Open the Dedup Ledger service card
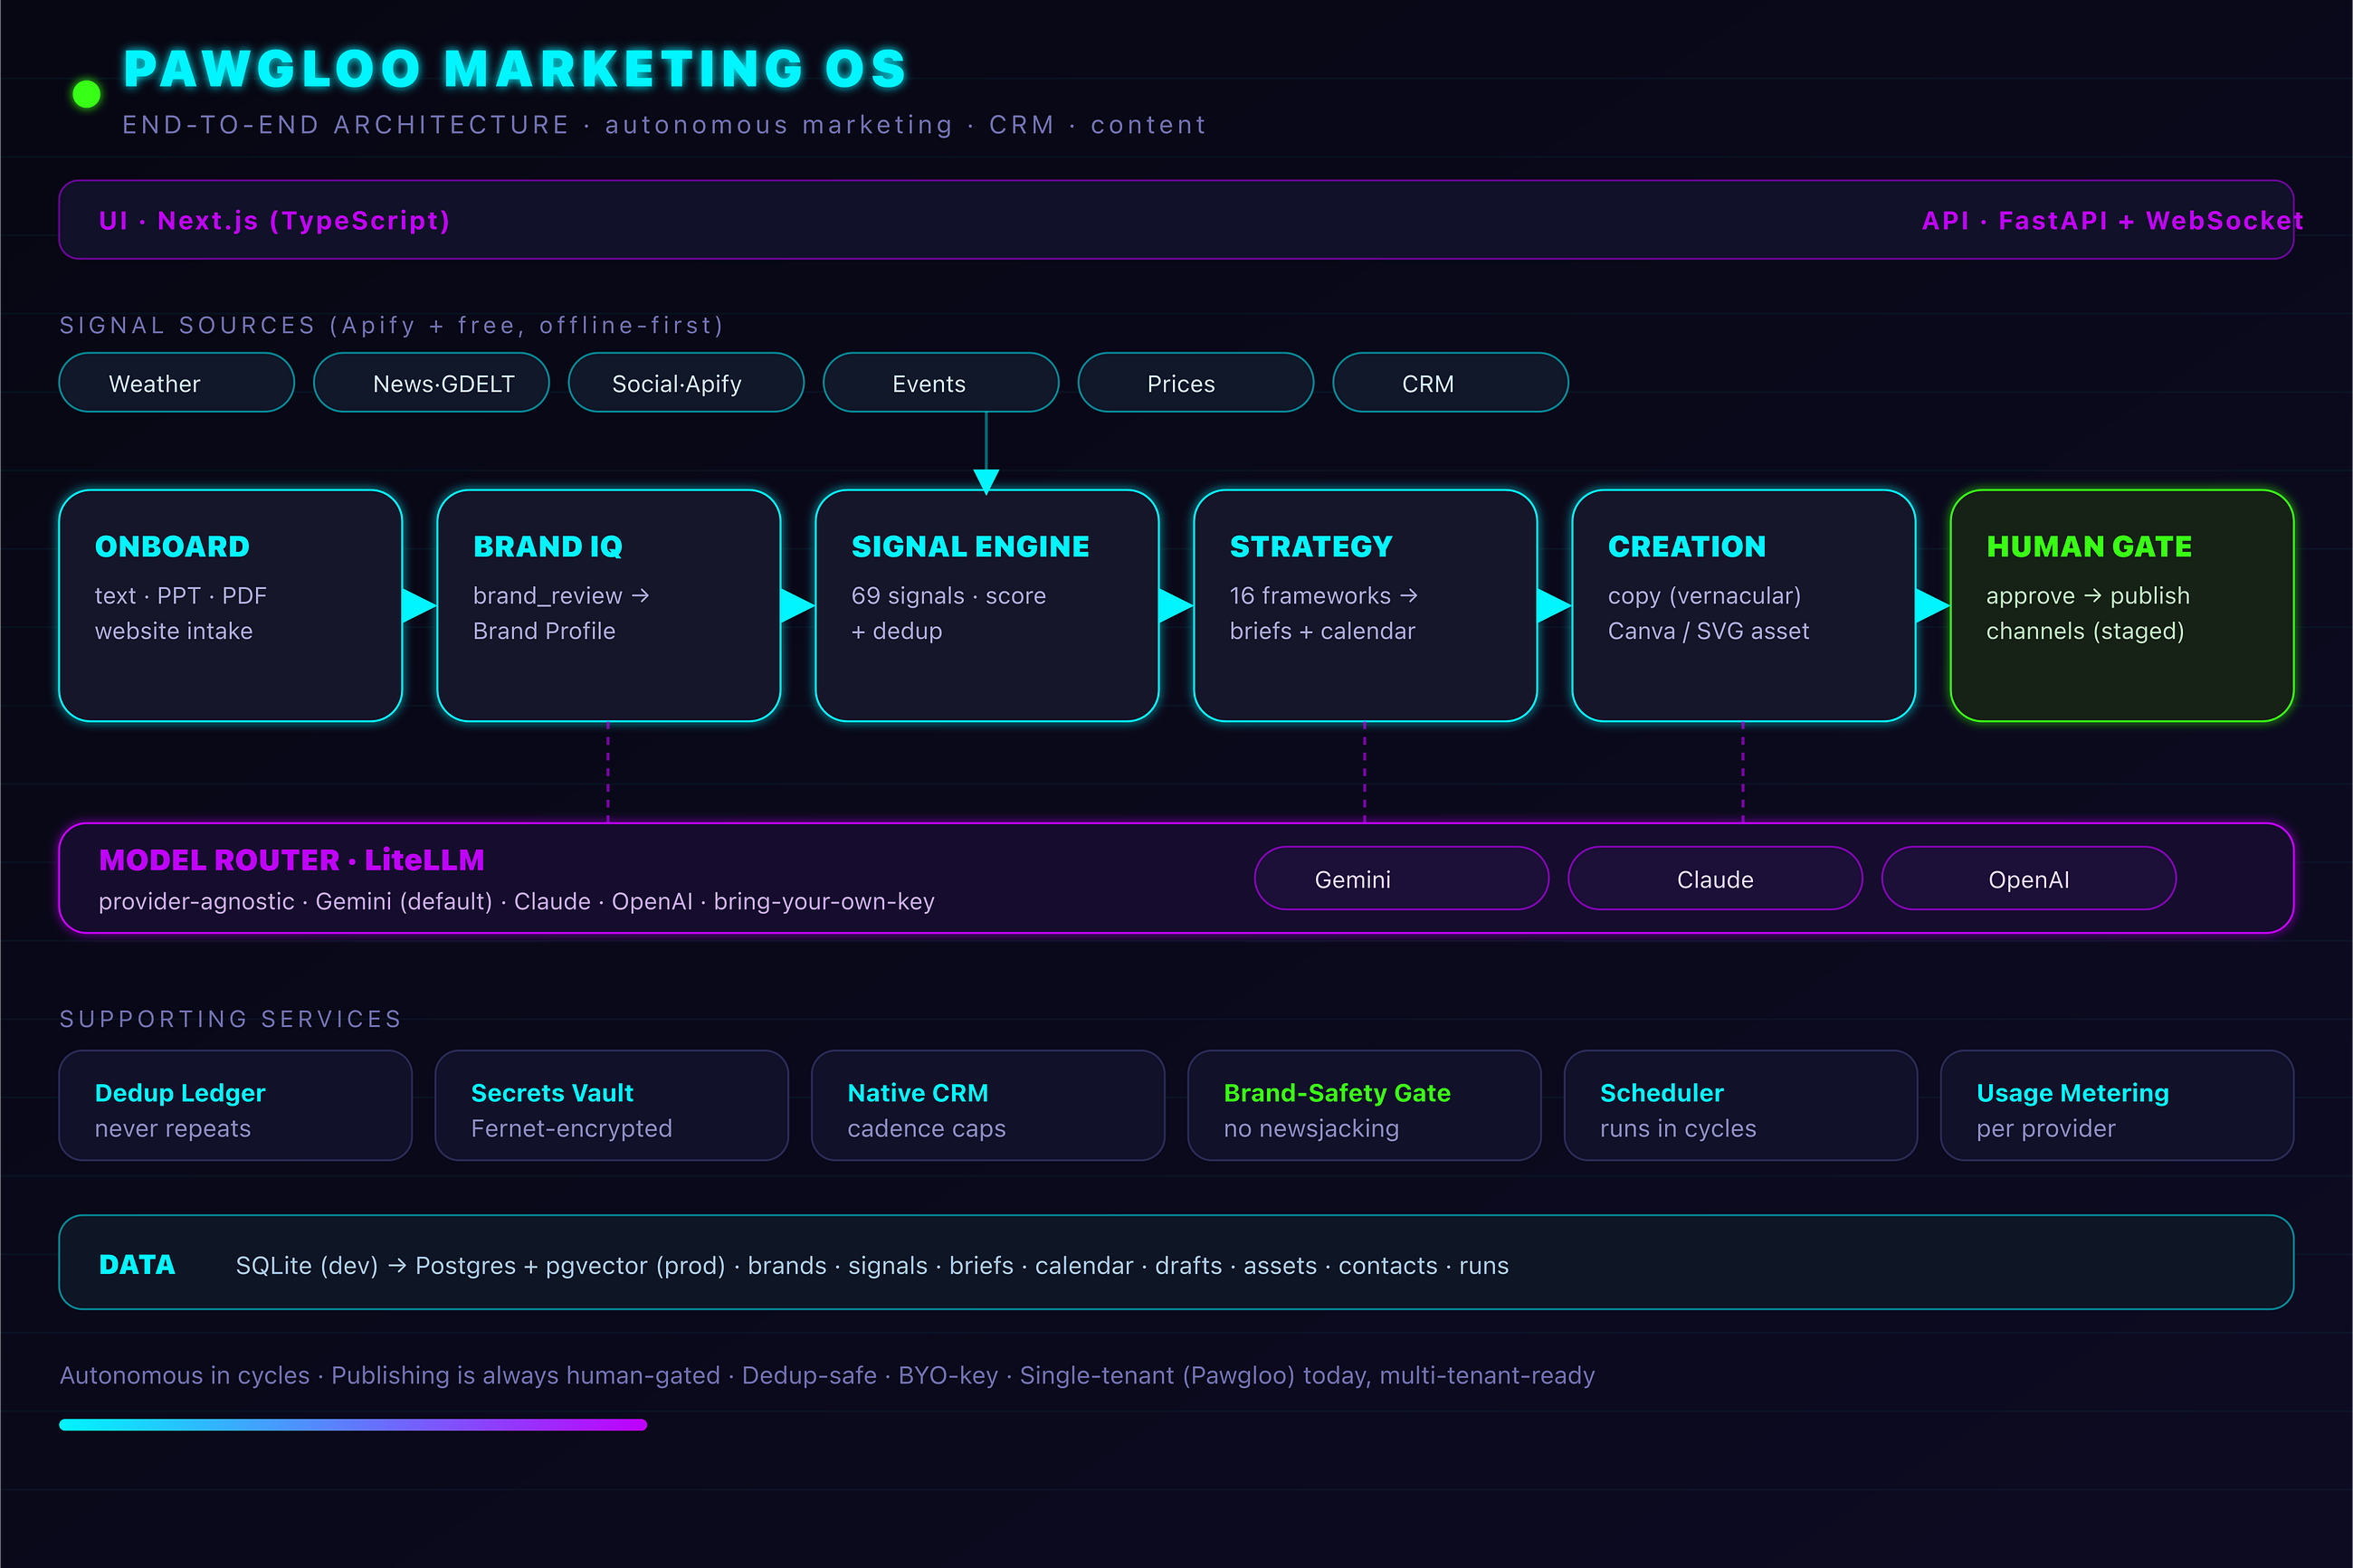The image size is (2353, 1568). click(236, 1105)
